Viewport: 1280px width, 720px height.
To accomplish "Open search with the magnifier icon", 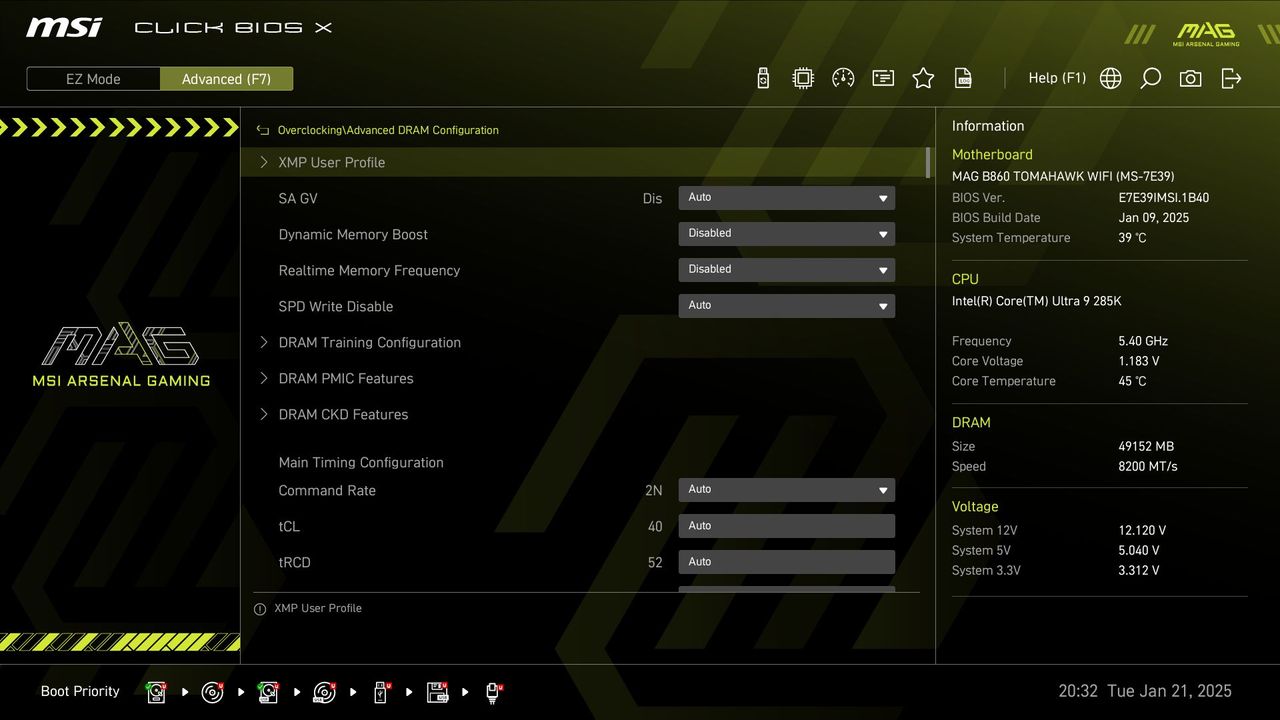I will click(1151, 78).
